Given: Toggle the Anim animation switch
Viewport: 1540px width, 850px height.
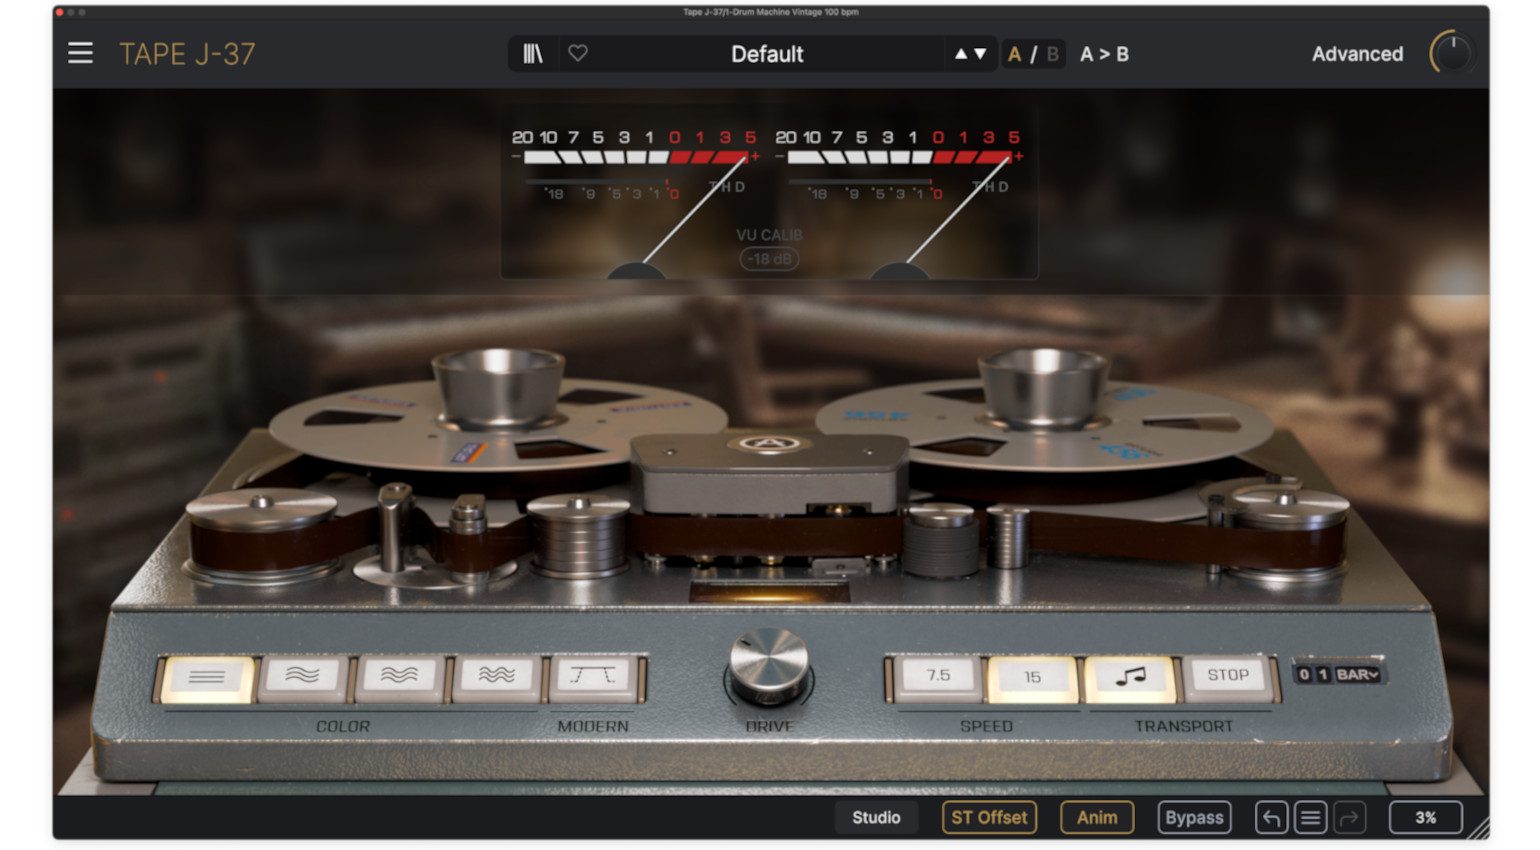Looking at the screenshot, I should point(1096,818).
